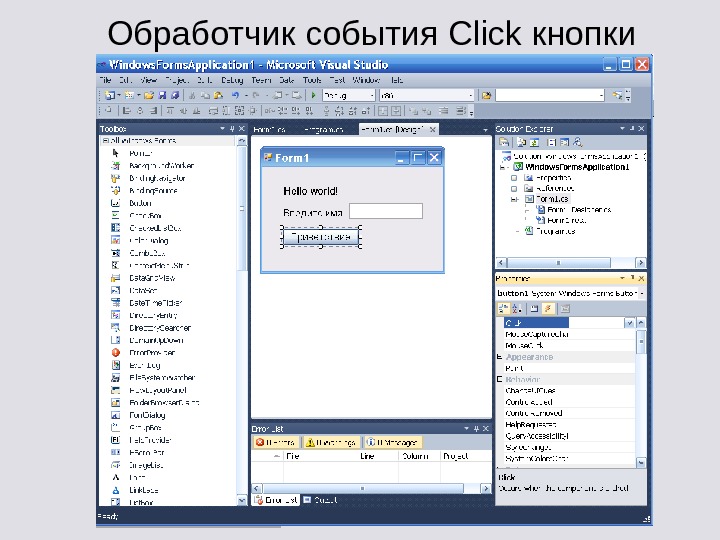Viewport: 720px width, 540px height.
Task: Close the Form1.cs [Design] tab
Action: 433,129
